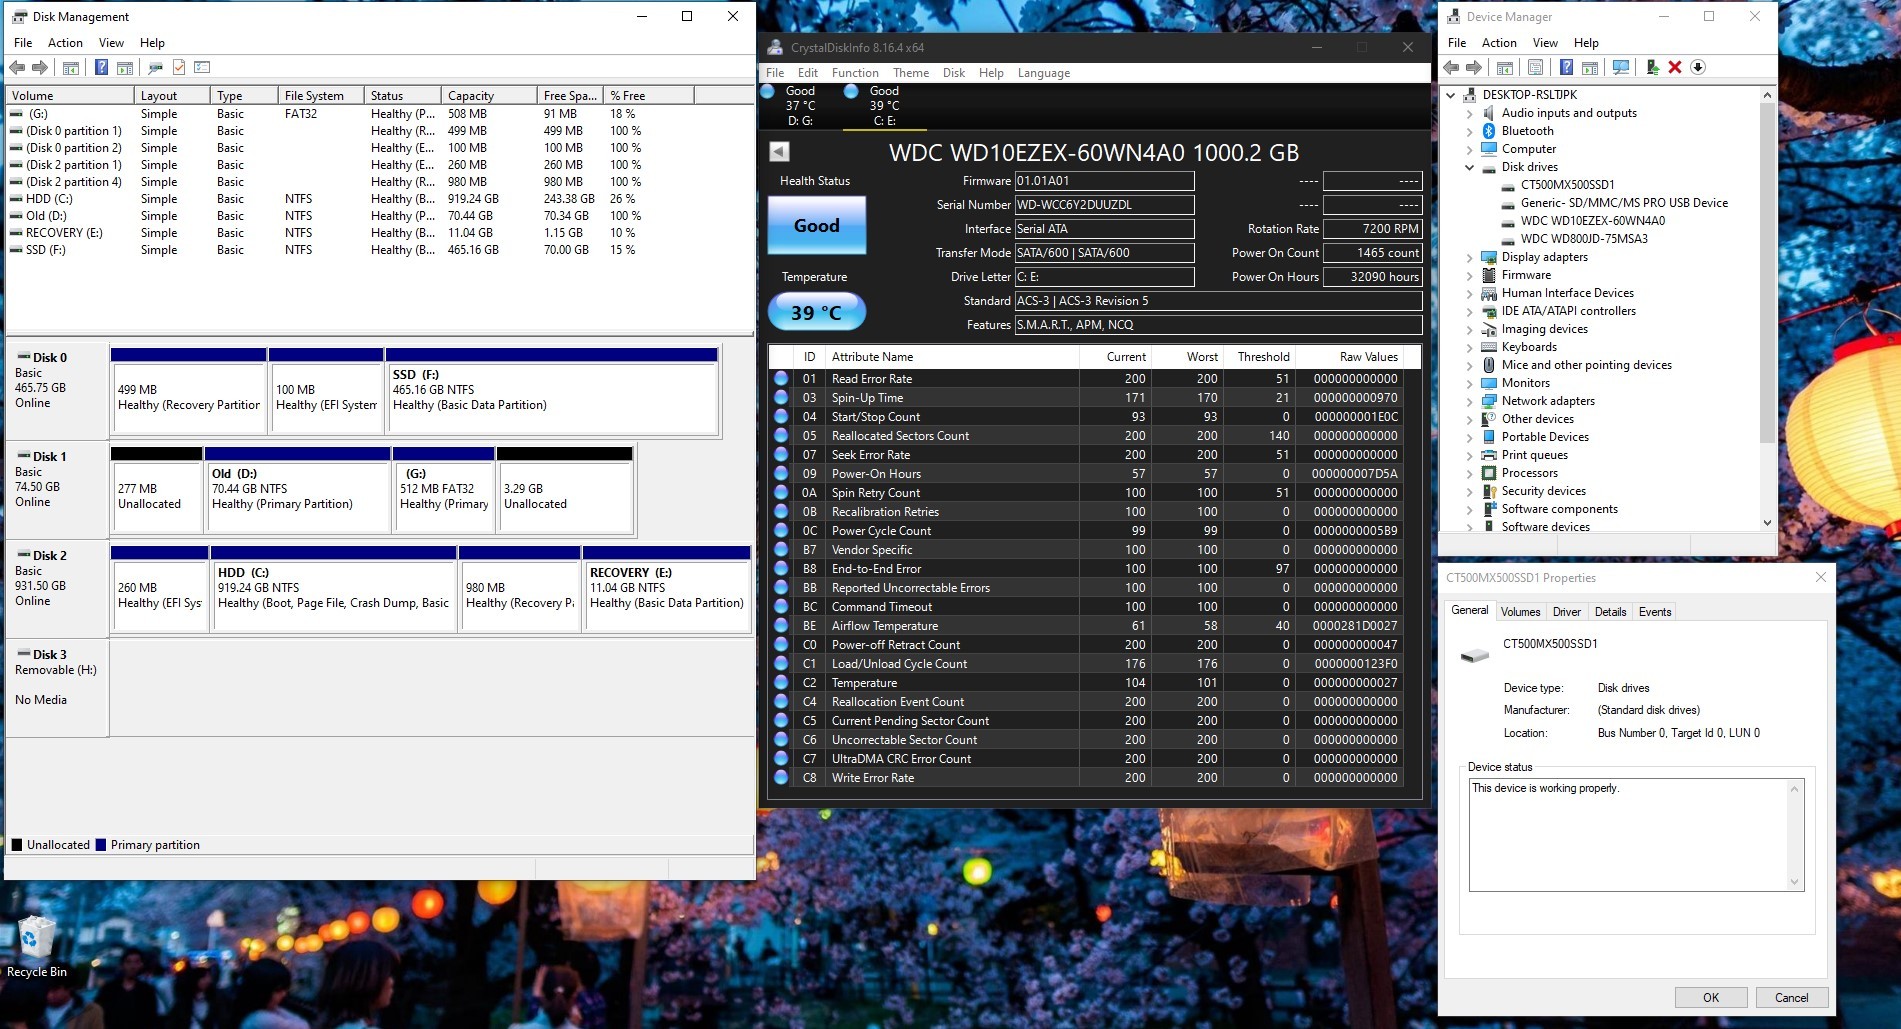Open the Help icon in Disk Management toolbar
Screen dimensions: 1901x1029
[101, 67]
